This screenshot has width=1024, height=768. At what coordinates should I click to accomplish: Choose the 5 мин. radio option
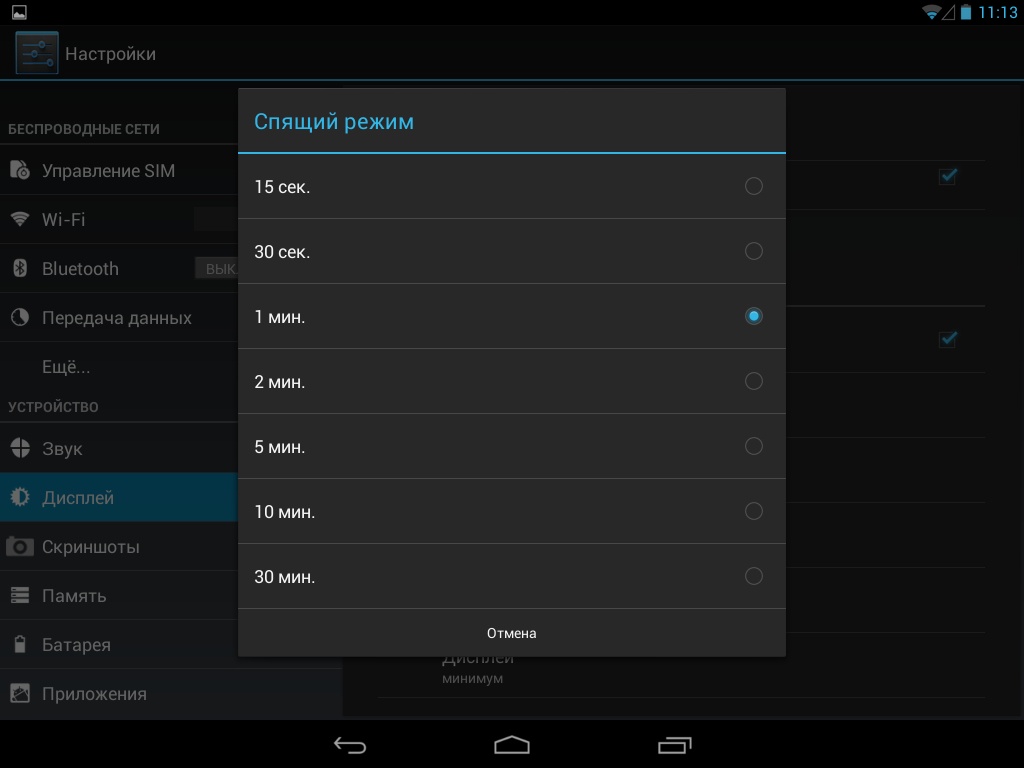pyautogui.click(x=754, y=446)
